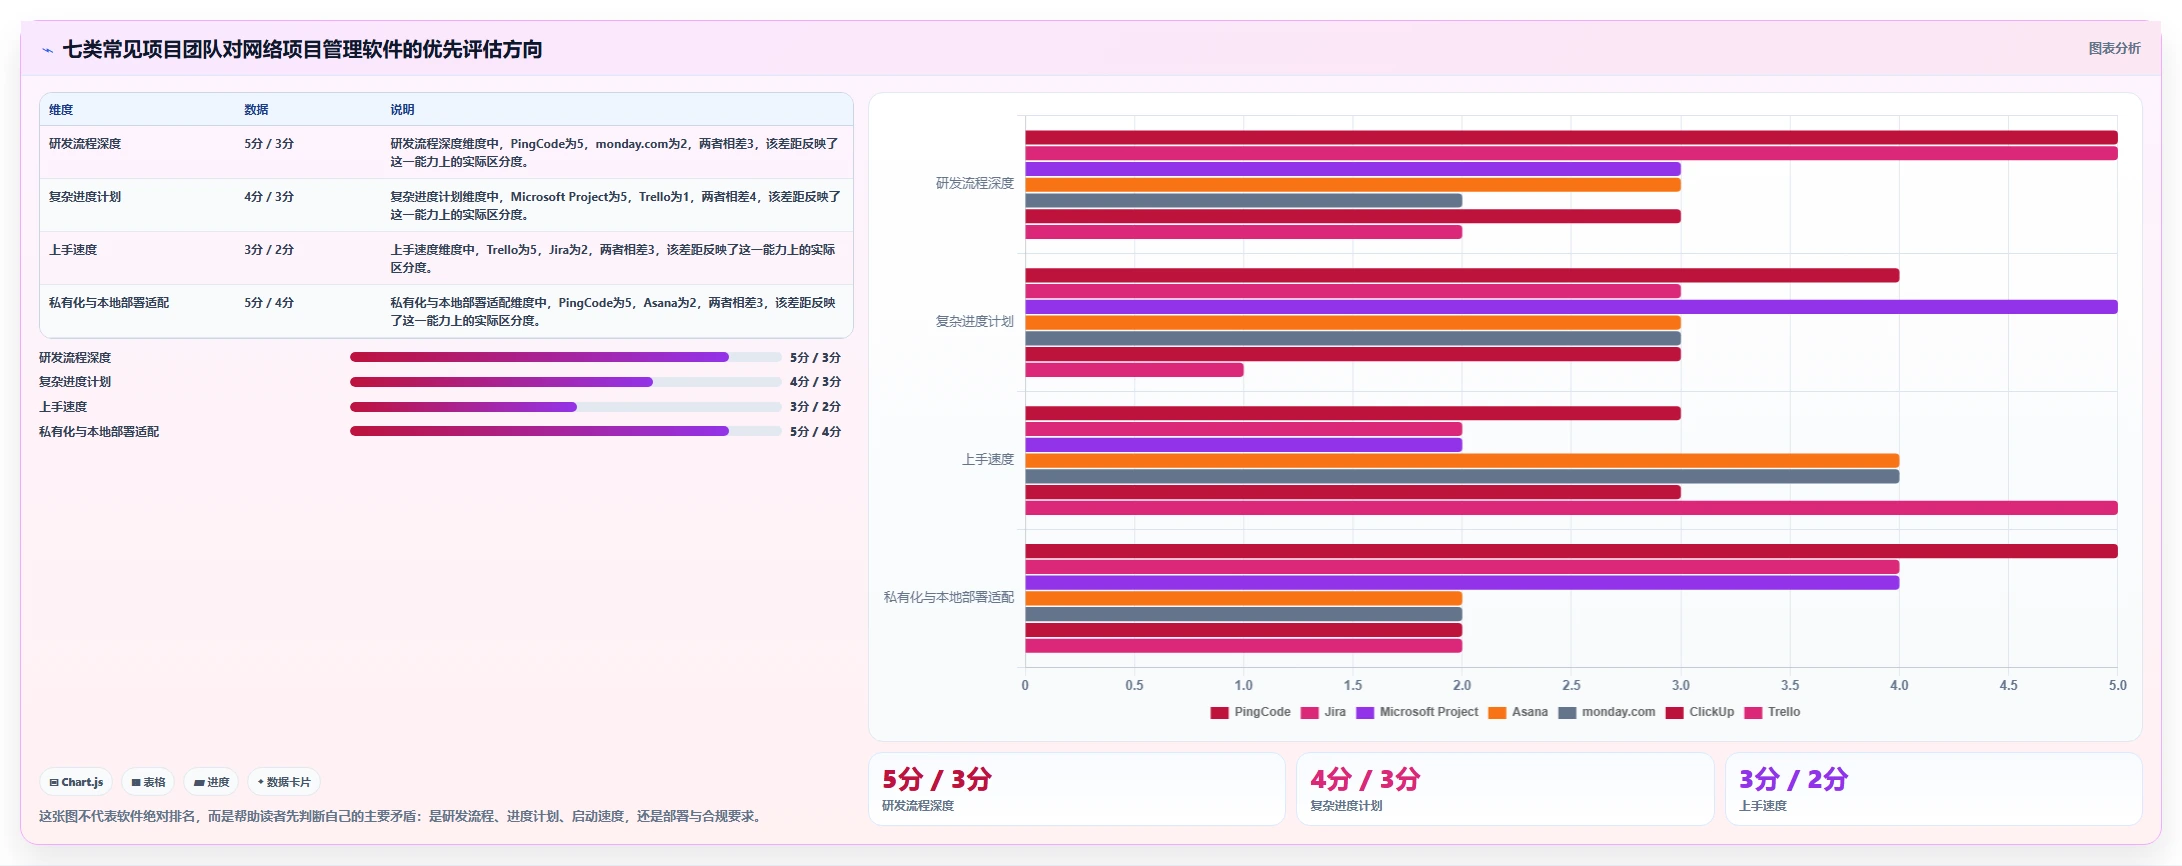Click the 复杂进度计划 progress bar
Screen dimensions: 2182x866
pos(566,382)
